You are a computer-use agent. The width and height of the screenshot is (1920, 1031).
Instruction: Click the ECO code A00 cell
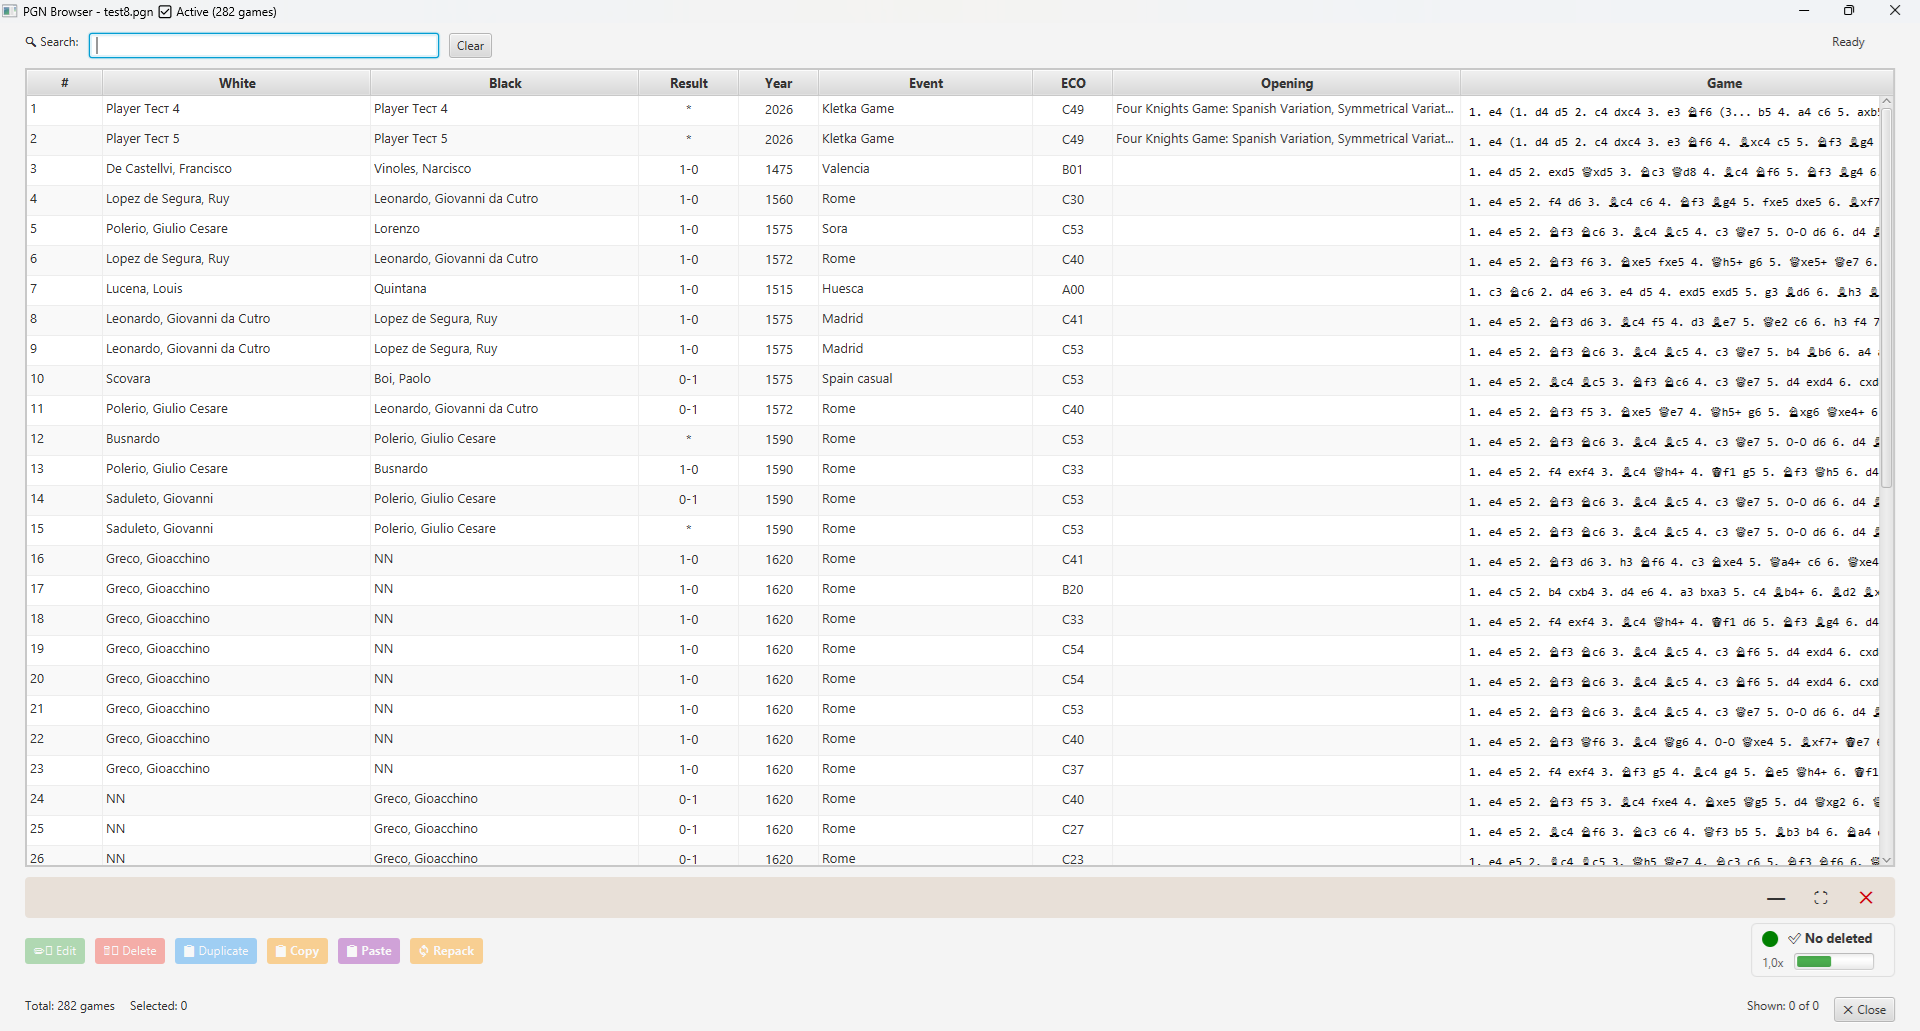[x=1073, y=289]
